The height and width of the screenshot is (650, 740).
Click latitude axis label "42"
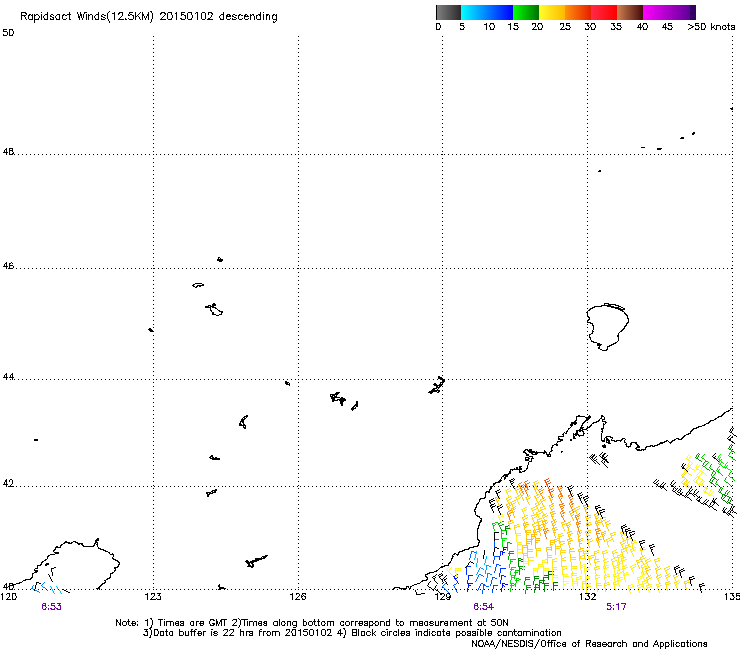pos(8,483)
